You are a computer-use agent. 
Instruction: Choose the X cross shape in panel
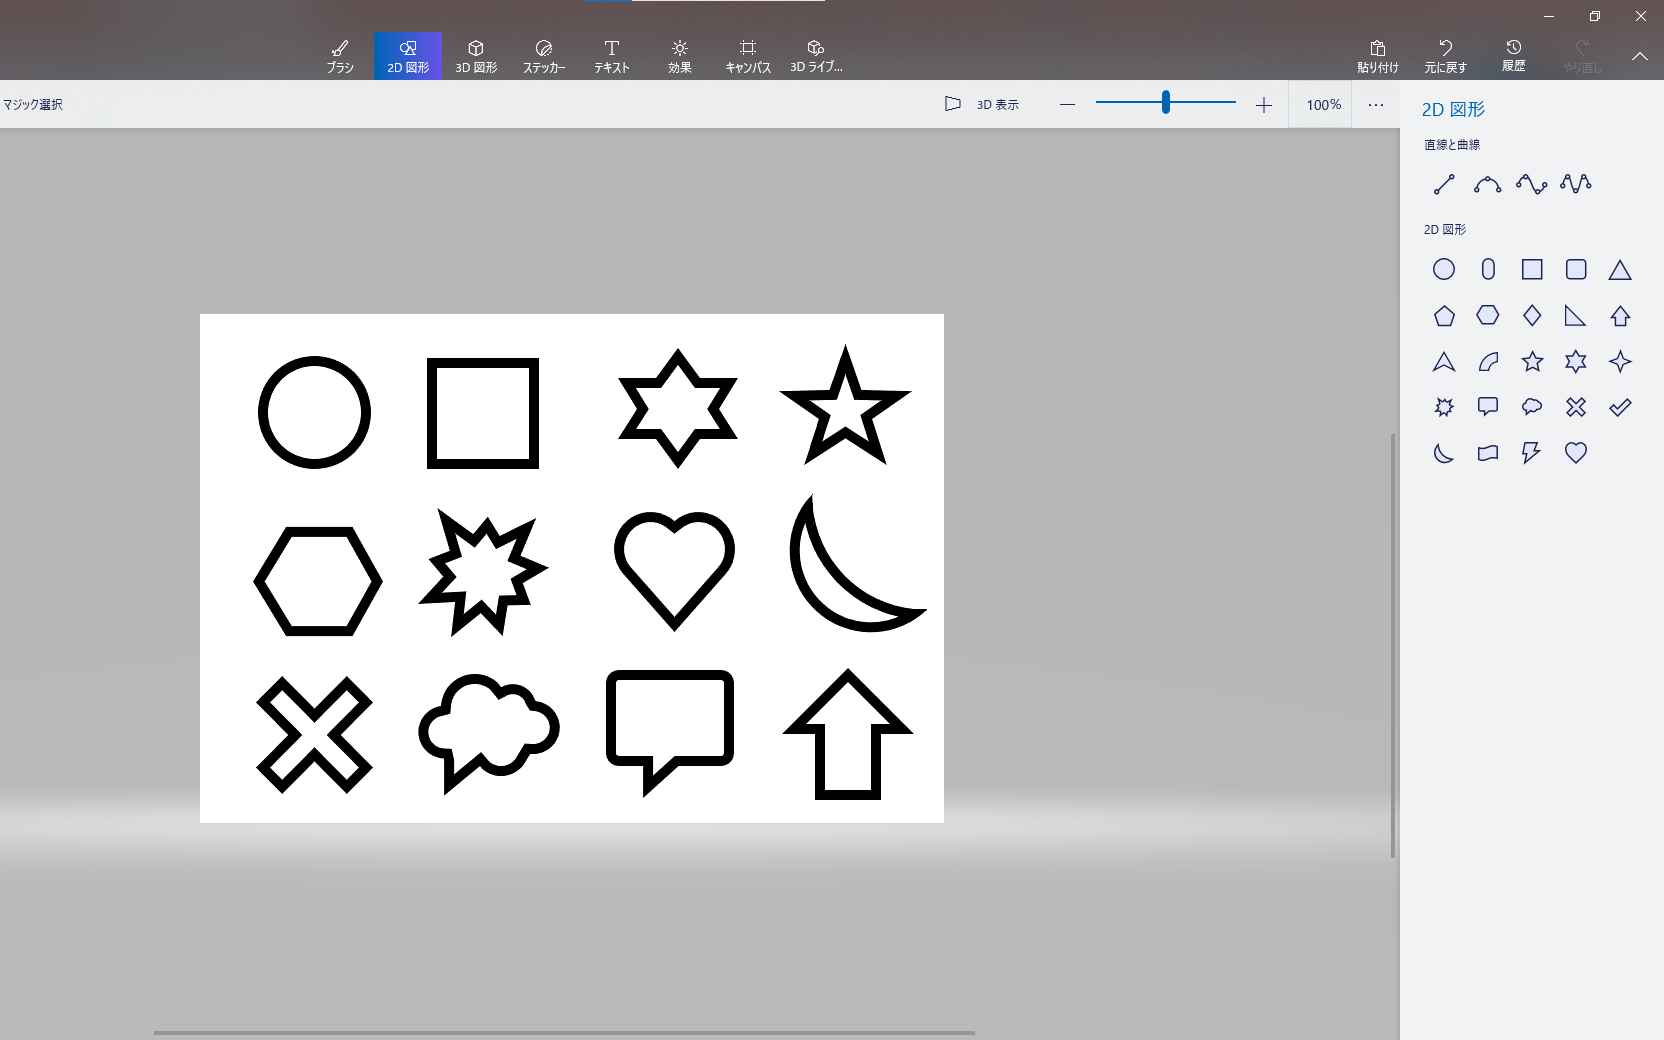[x=1576, y=407]
